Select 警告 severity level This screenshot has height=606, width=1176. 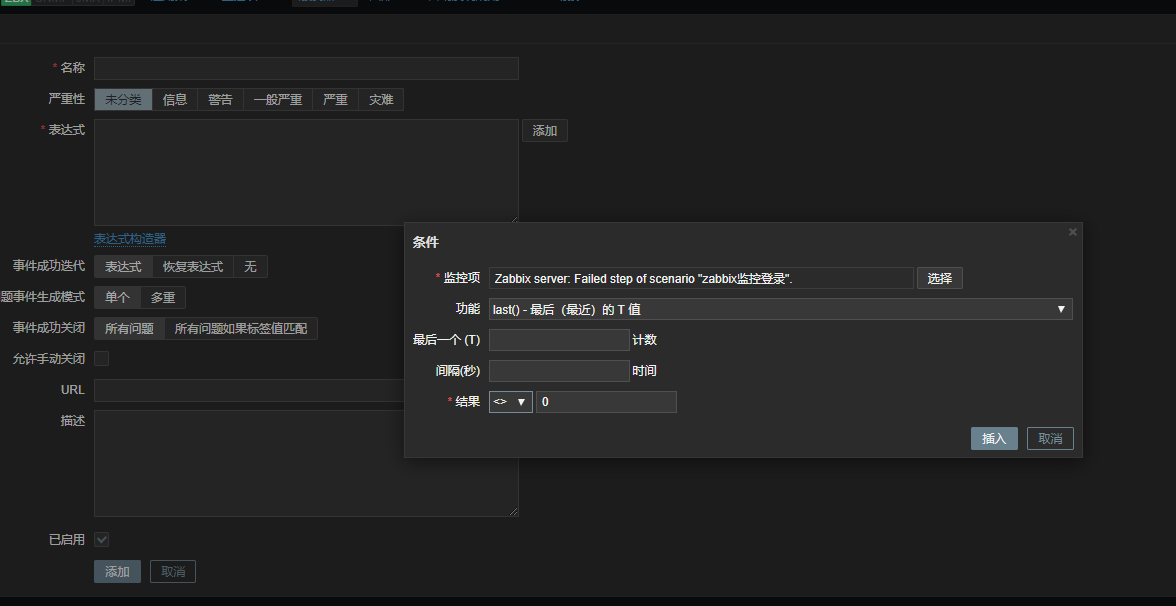[x=220, y=100]
